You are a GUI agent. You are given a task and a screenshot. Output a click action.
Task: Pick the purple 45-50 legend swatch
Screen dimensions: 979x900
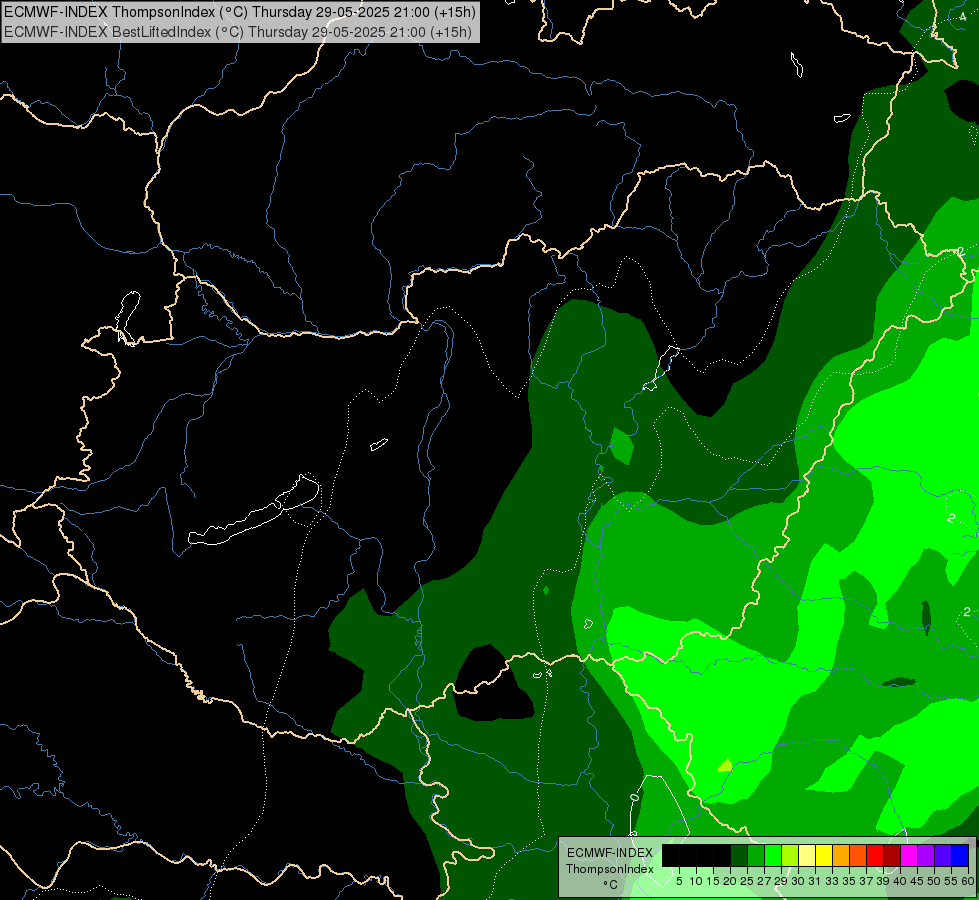926,855
